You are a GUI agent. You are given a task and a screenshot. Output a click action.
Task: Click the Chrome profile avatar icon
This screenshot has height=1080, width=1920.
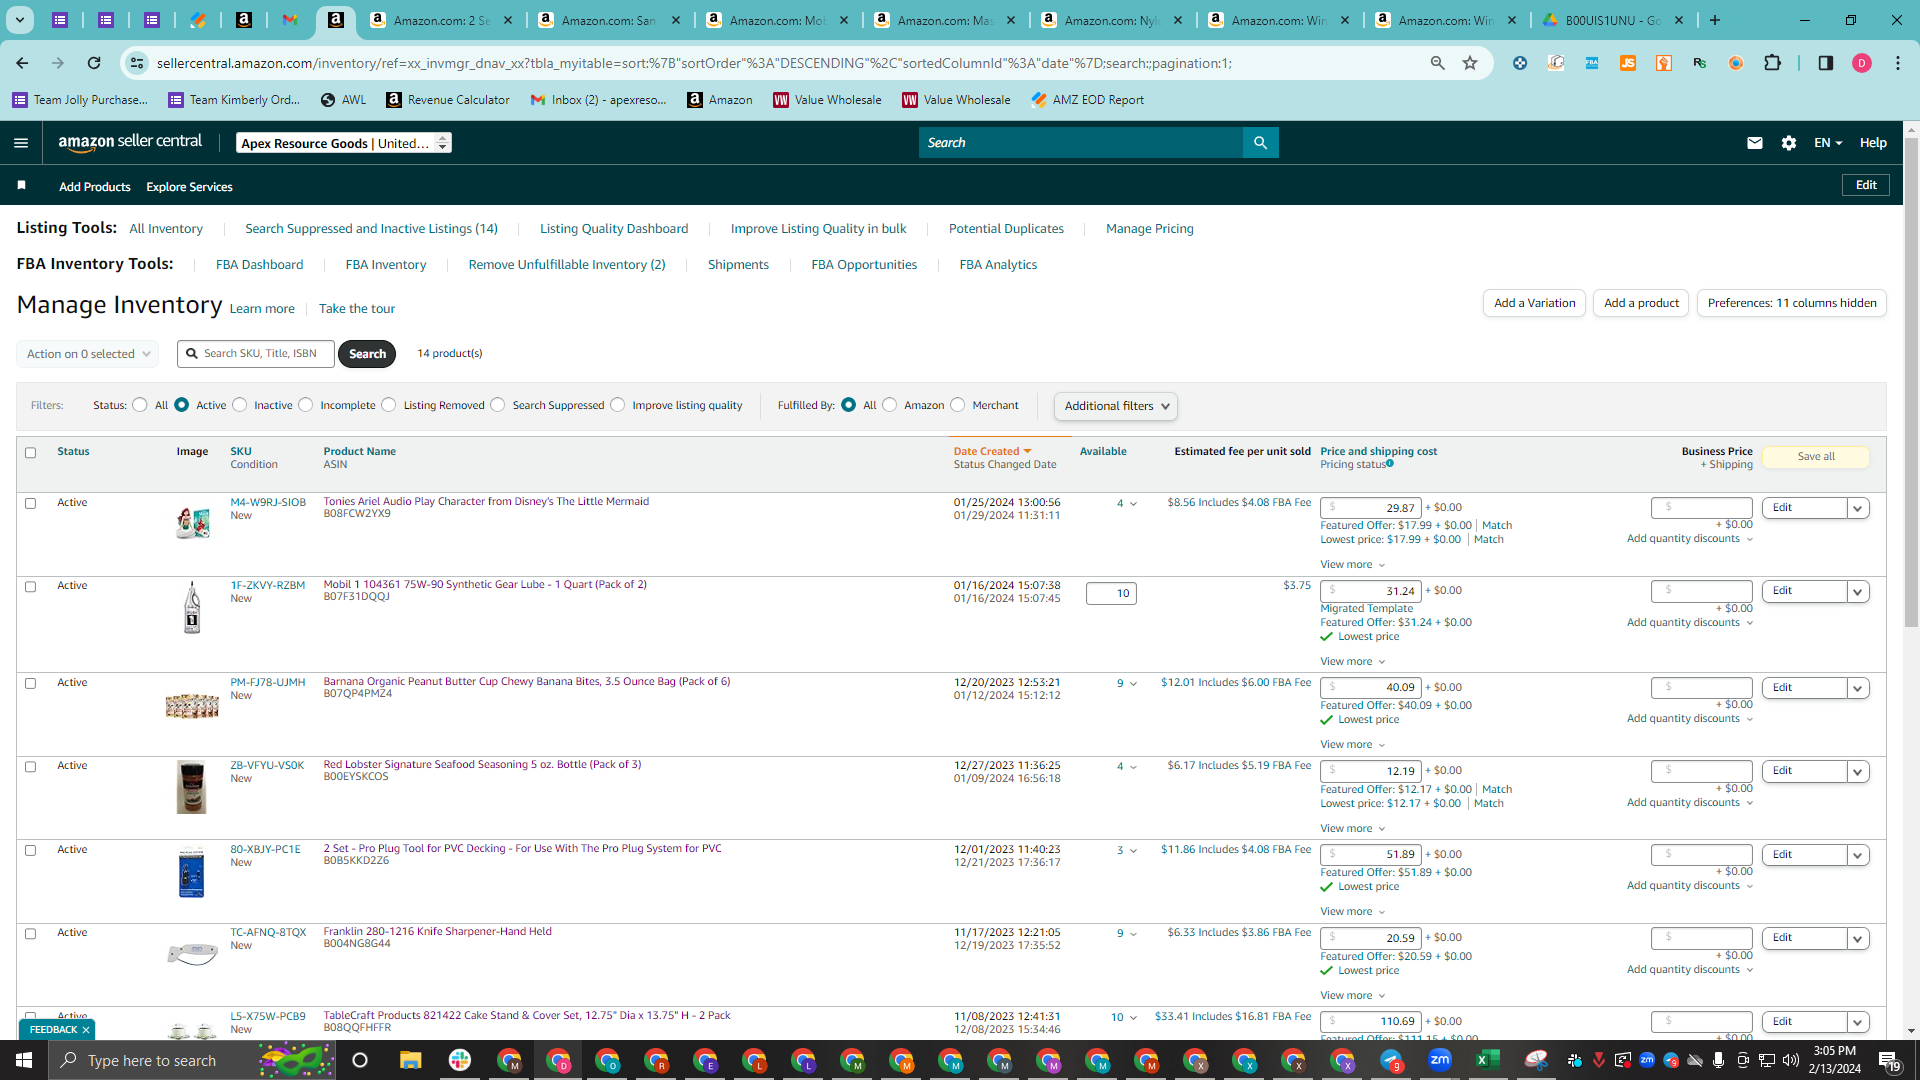point(1861,63)
